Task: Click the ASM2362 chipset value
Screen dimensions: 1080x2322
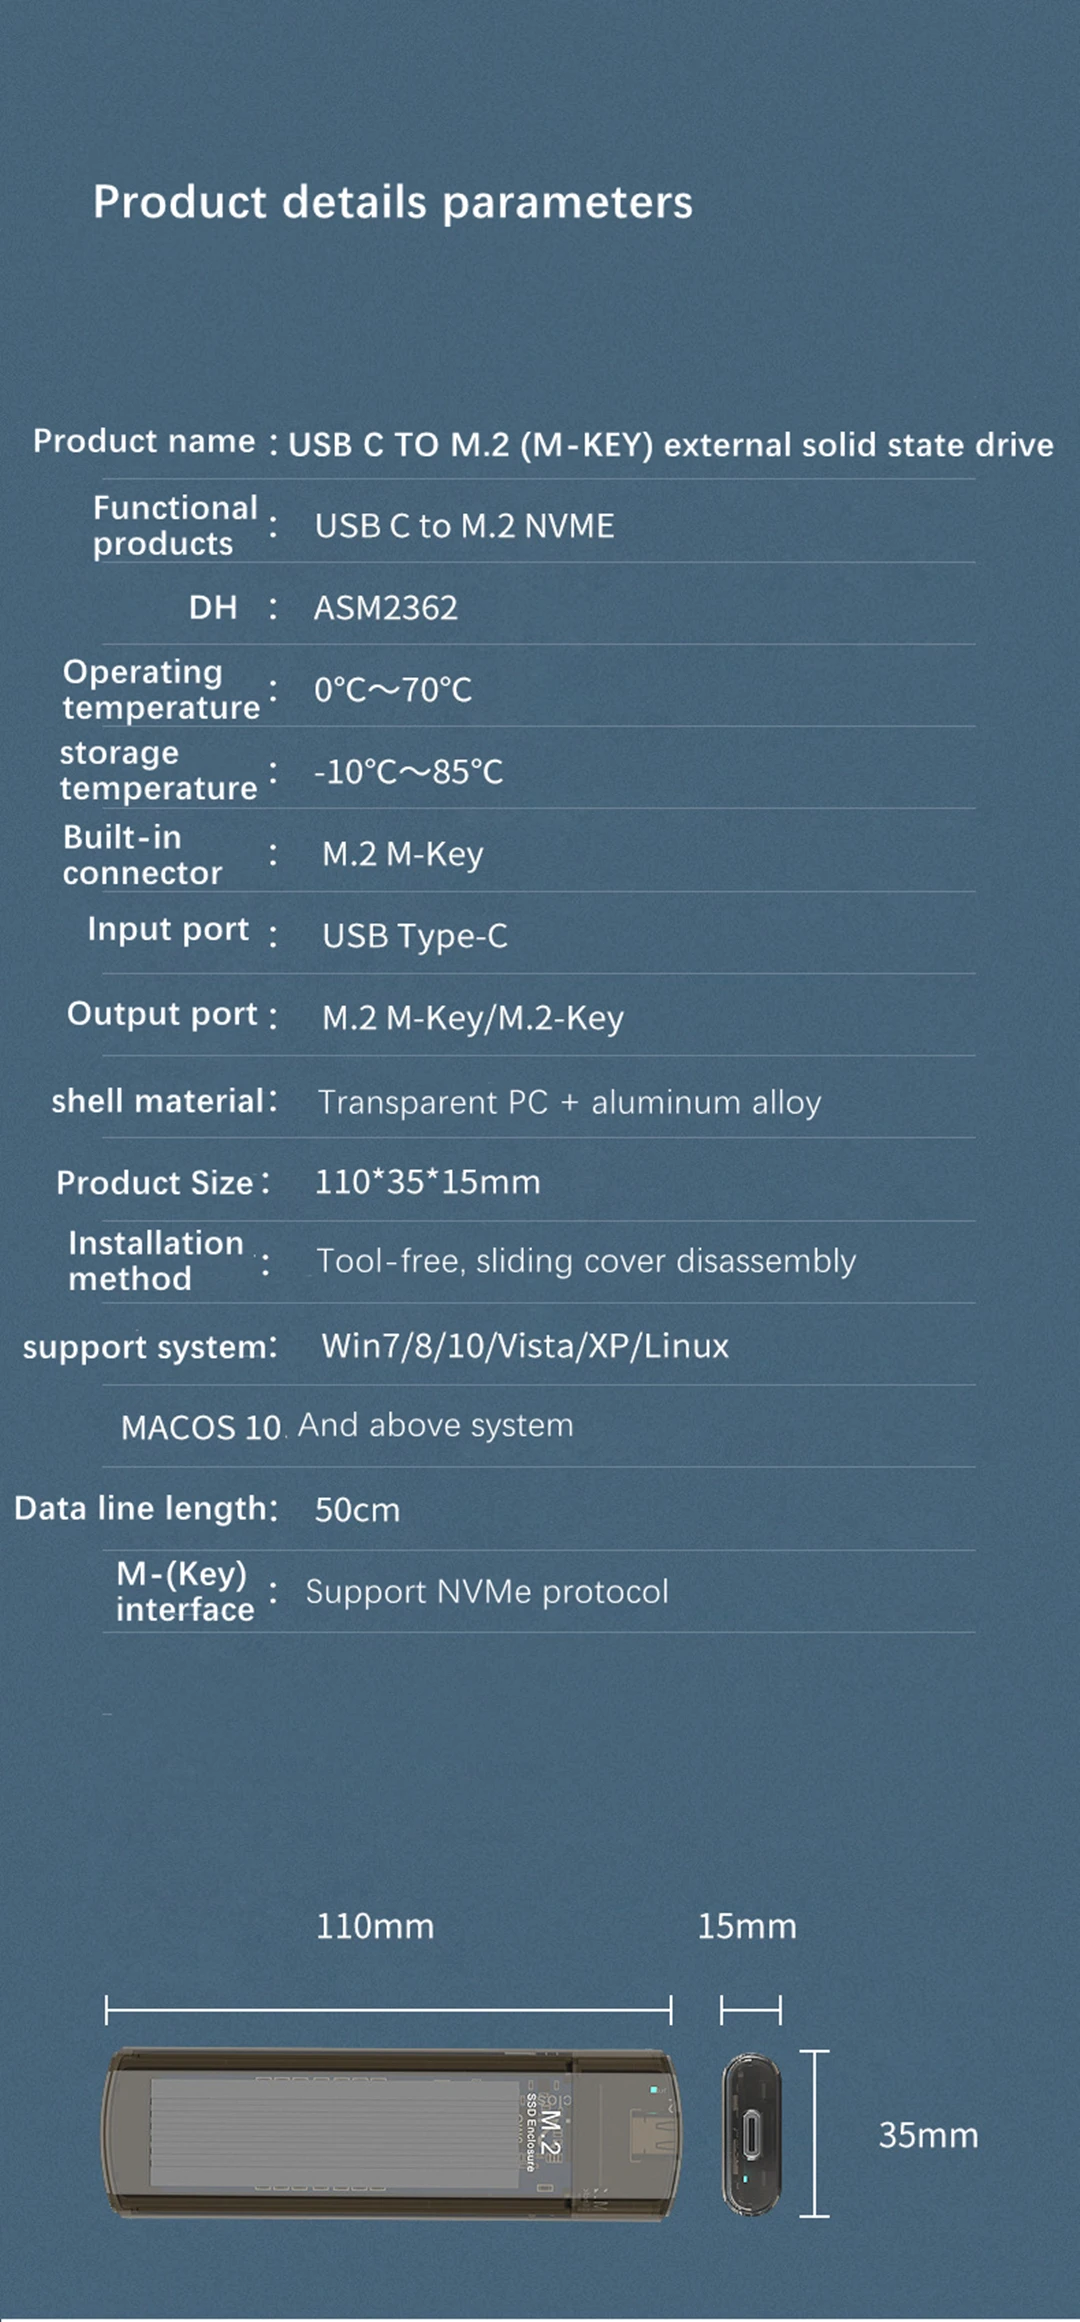Action: point(386,608)
